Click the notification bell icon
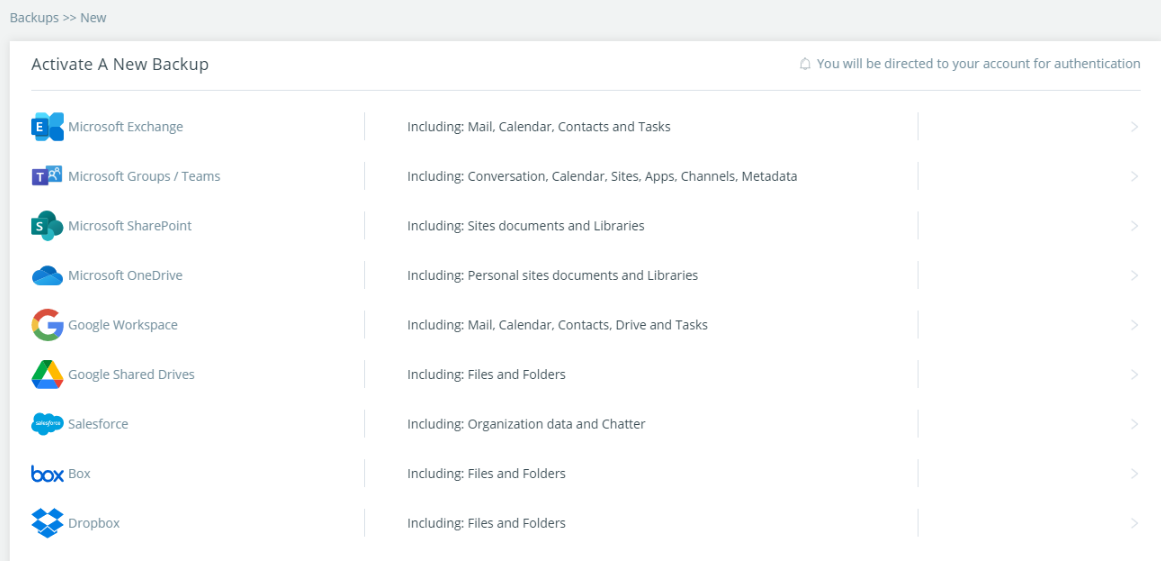 [x=806, y=64]
